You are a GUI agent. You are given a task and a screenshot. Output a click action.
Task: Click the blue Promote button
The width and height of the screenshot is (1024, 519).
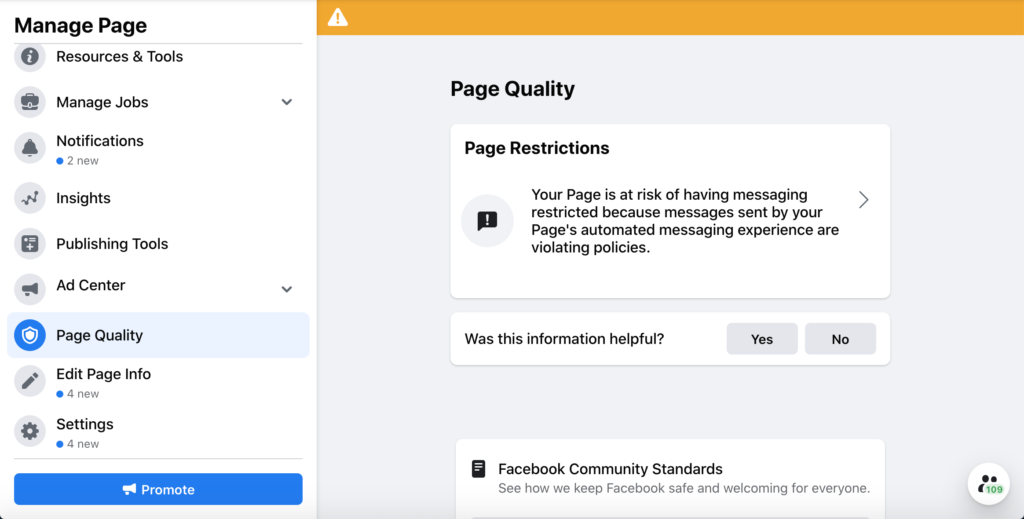point(158,489)
